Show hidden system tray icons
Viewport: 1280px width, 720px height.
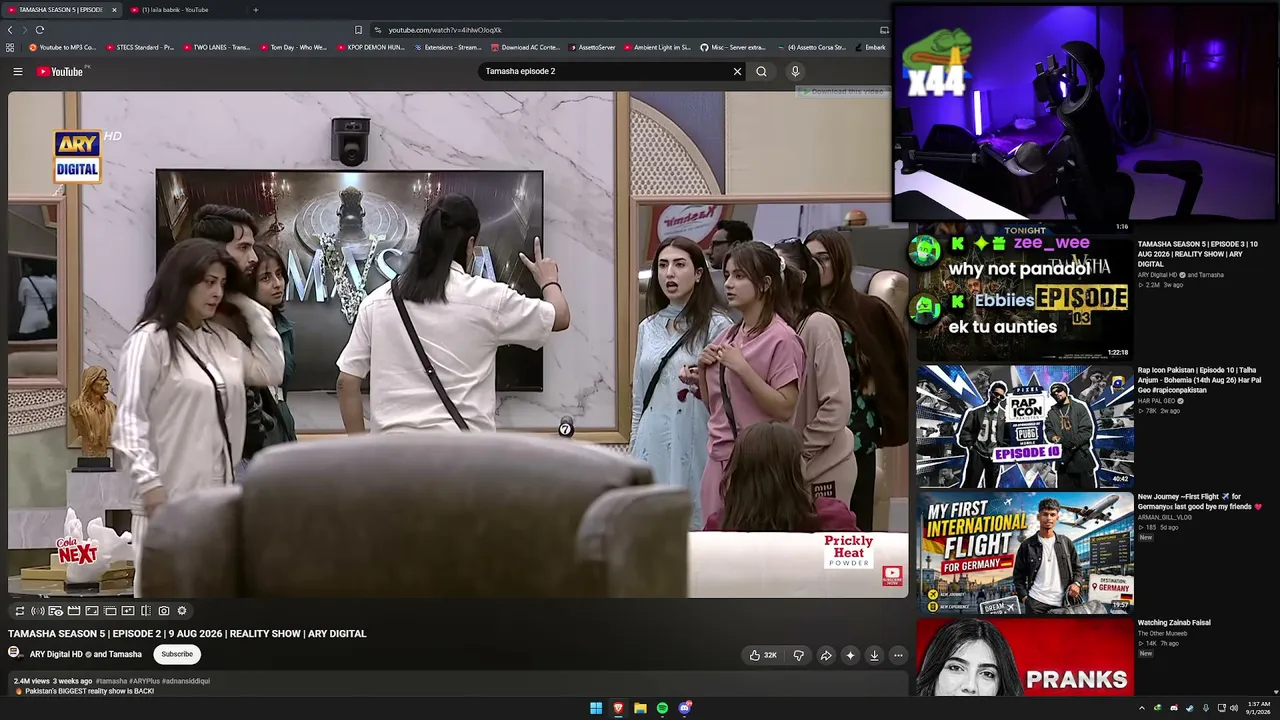(x=1141, y=708)
